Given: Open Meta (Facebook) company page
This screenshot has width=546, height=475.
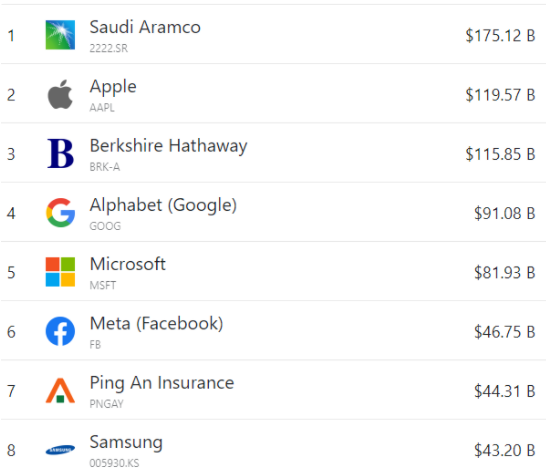Looking at the screenshot, I should pyautogui.click(x=156, y=324).
